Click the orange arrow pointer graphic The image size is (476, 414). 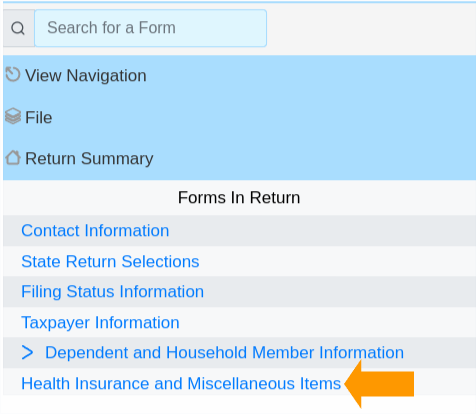click(379, 384)
